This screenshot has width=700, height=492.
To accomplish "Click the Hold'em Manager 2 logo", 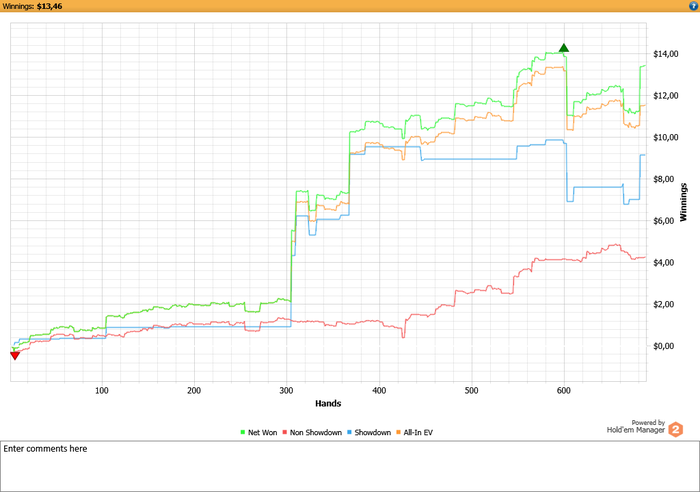I will tap(675, 429).
